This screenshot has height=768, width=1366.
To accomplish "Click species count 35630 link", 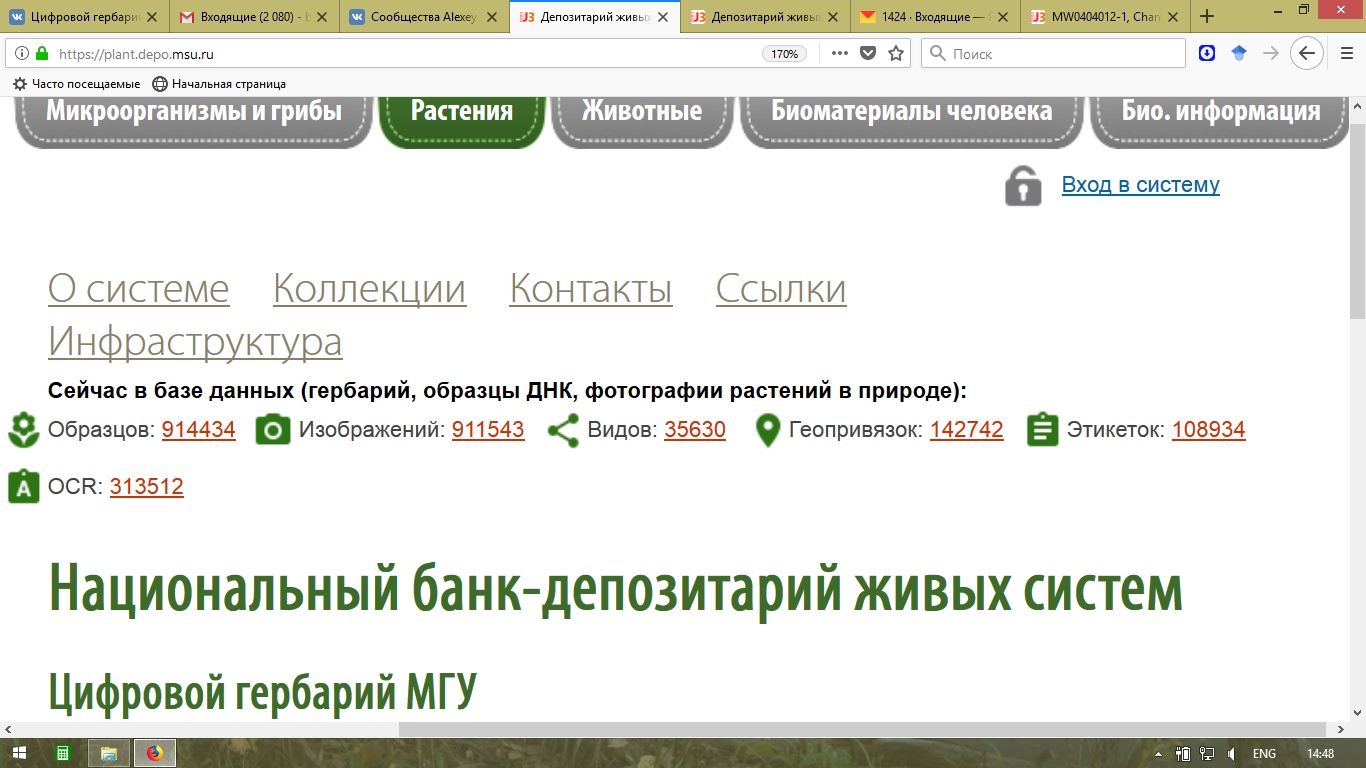I will [x=695, y=430].
